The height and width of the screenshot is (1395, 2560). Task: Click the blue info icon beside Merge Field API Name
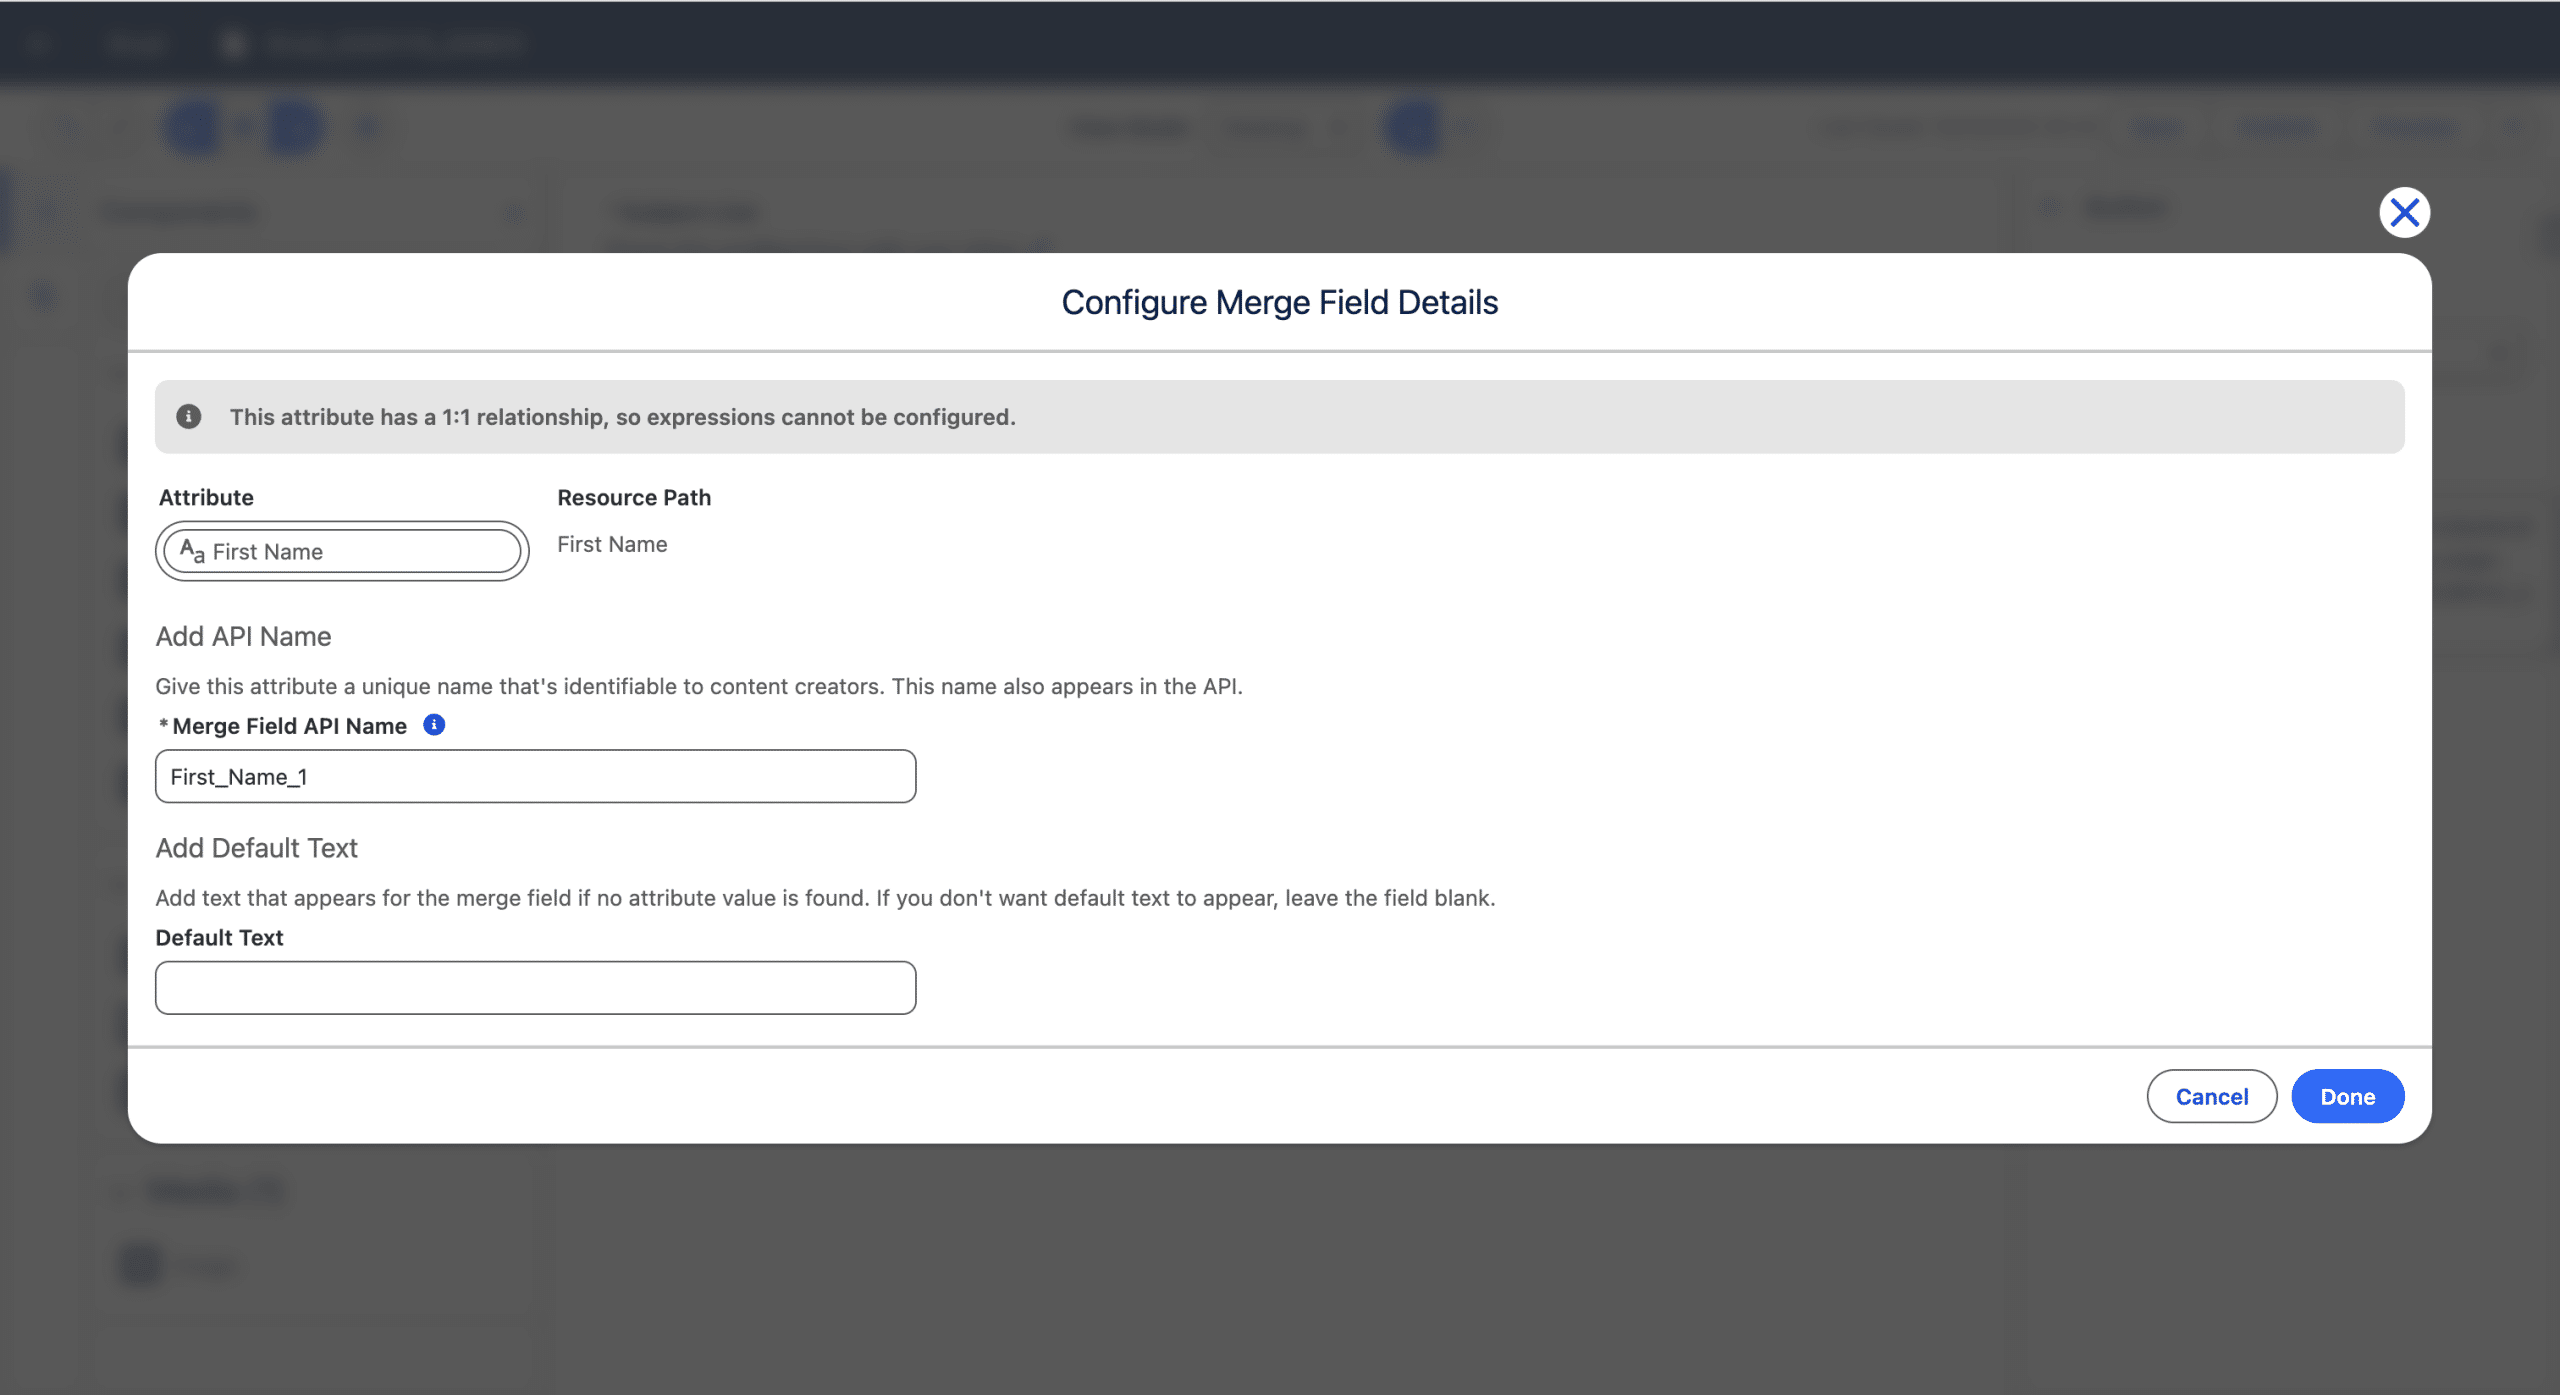[x=434, y=725]
